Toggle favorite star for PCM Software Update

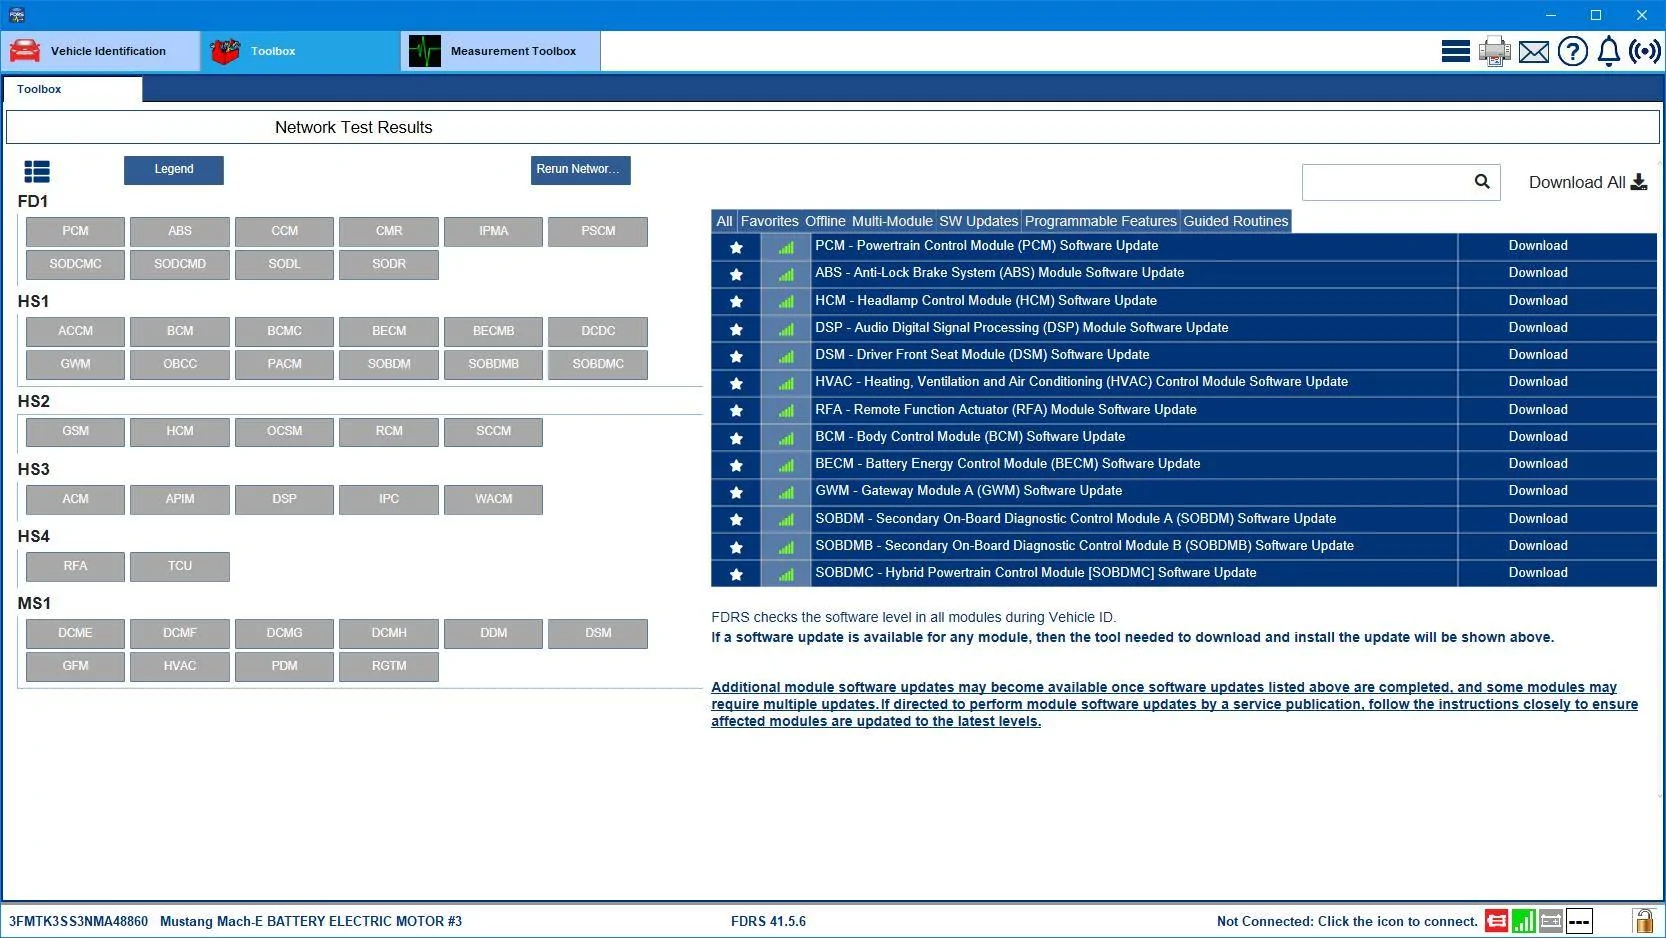click(736, 247)
